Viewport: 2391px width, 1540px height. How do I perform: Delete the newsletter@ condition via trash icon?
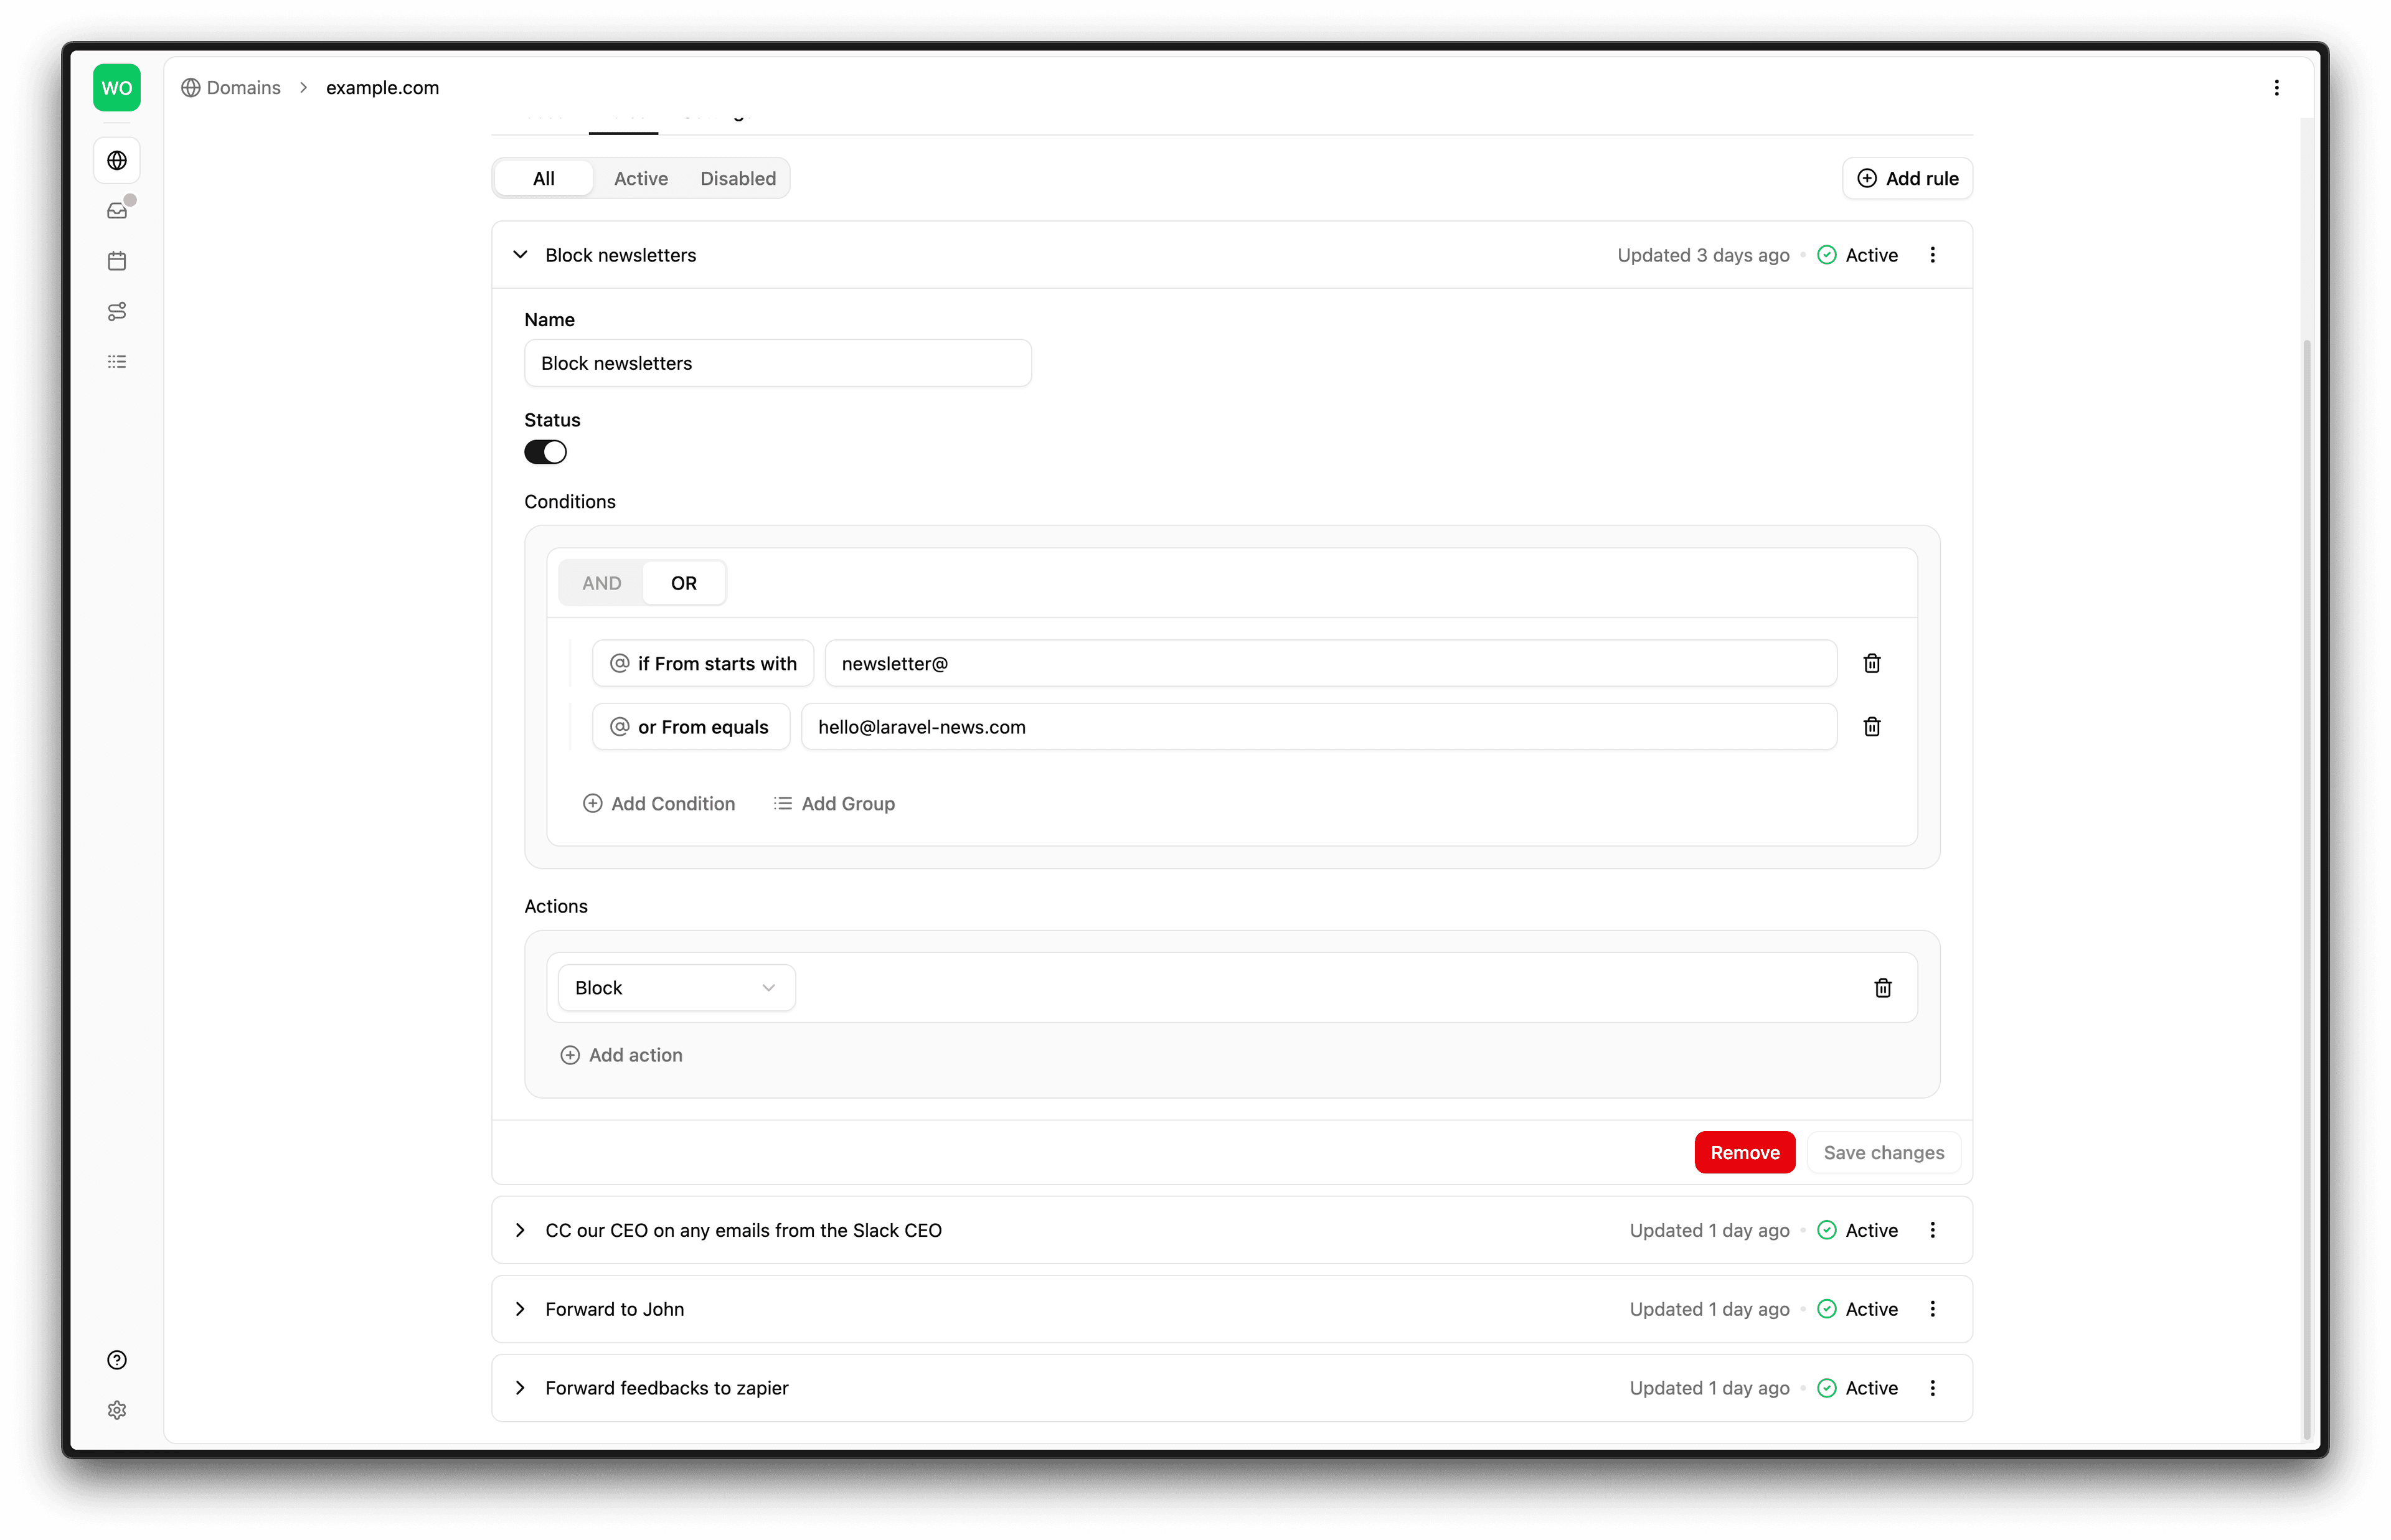(x=1871, y=663)
